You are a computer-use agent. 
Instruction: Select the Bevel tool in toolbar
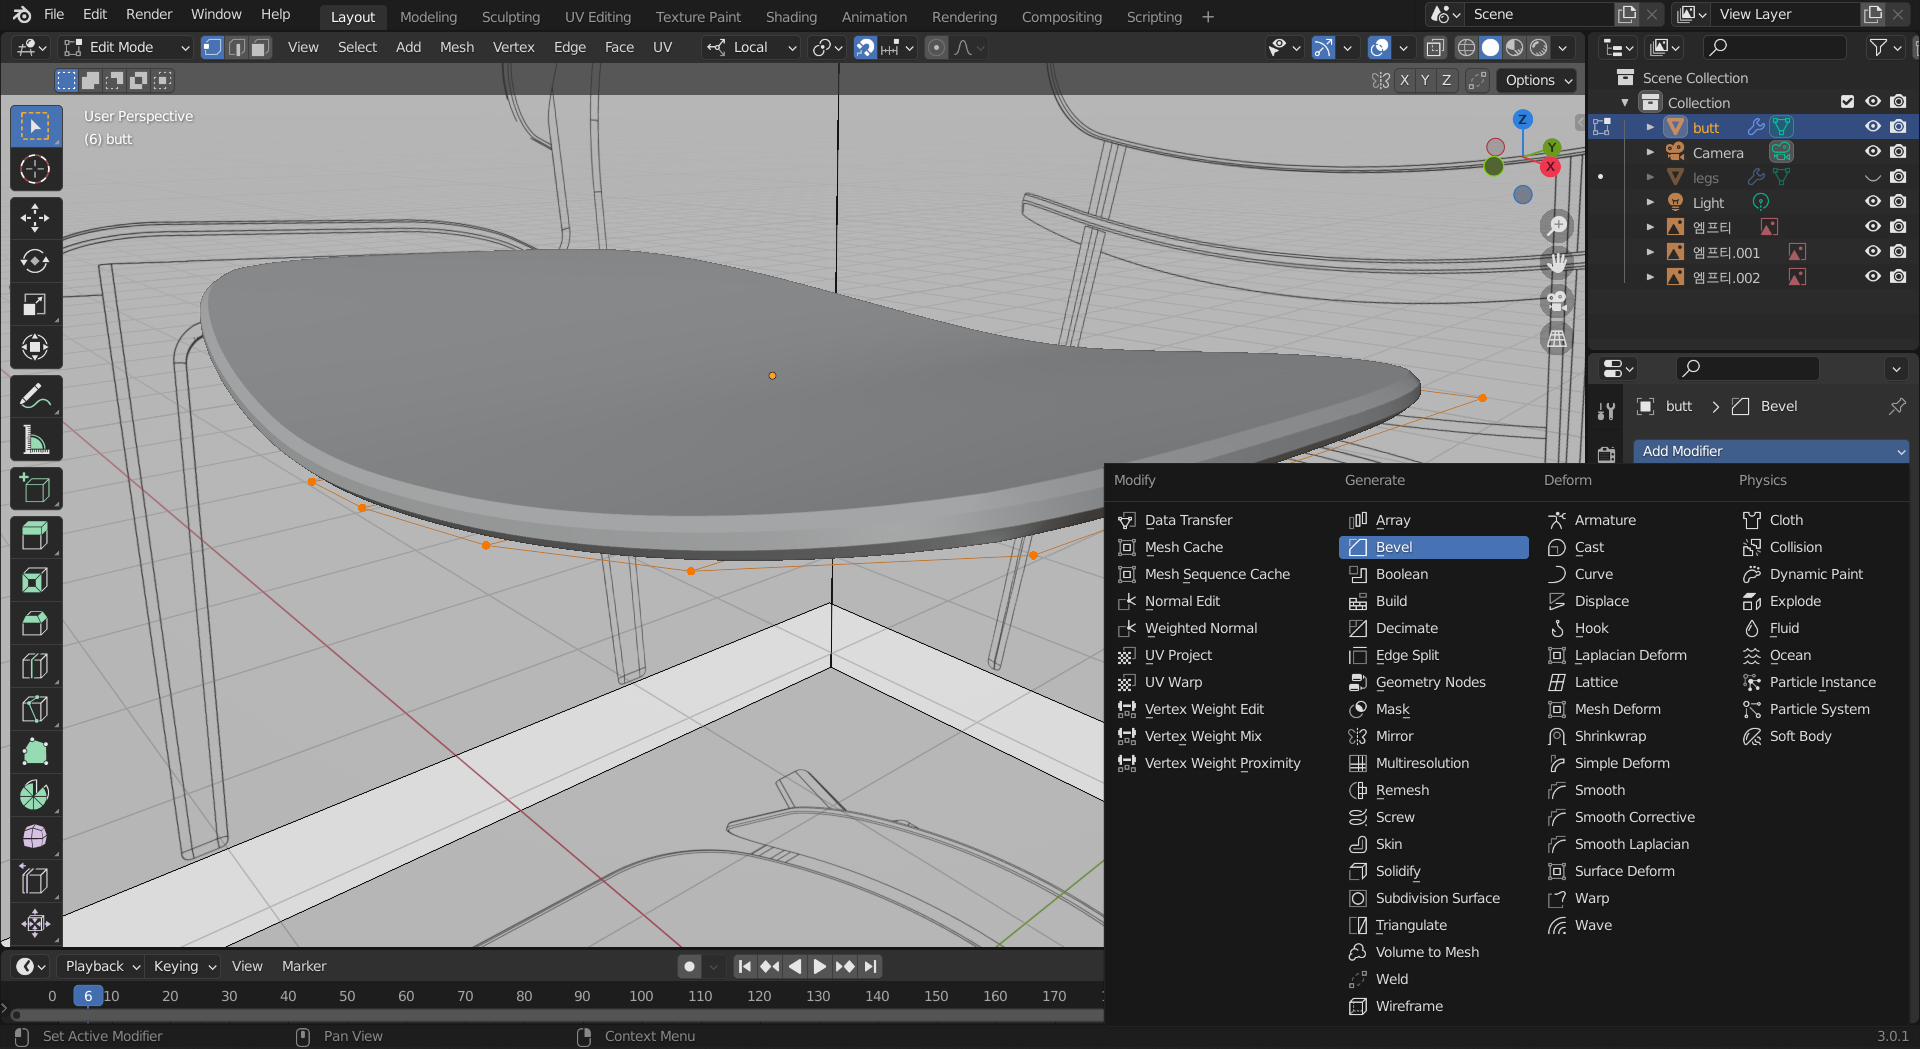click(x=36, y=623)
